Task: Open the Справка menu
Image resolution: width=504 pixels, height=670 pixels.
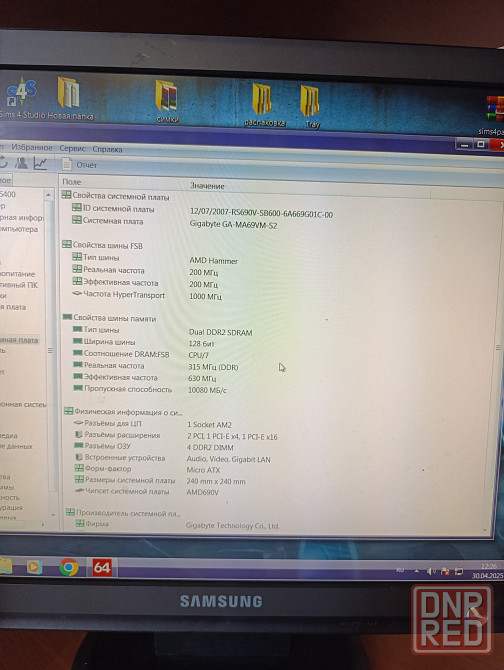Action: (x=107, y=149)
